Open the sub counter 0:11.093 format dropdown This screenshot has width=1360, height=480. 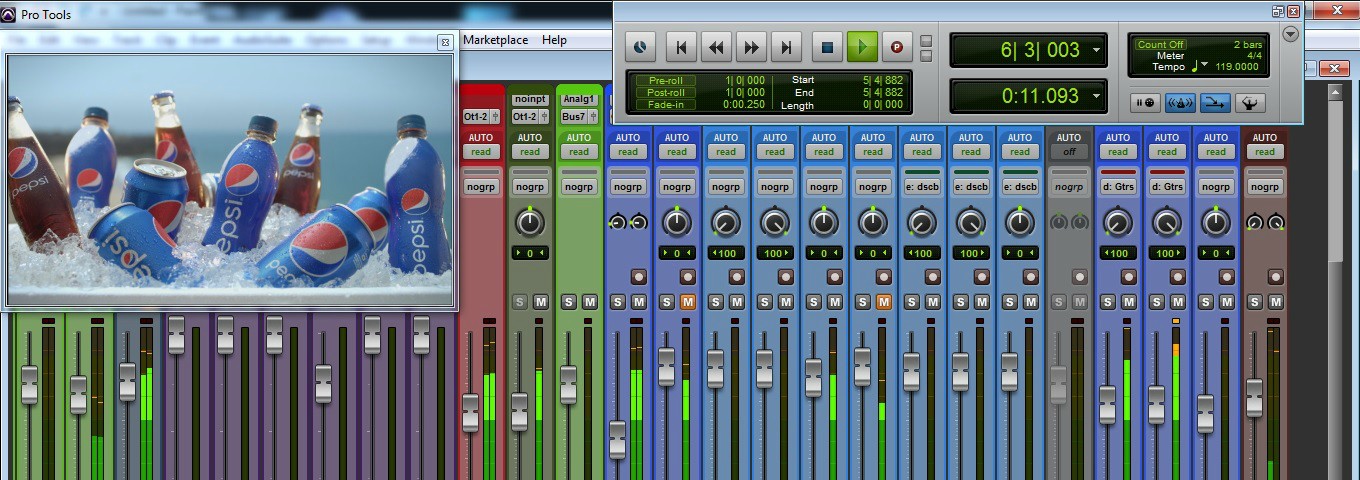1097,96
